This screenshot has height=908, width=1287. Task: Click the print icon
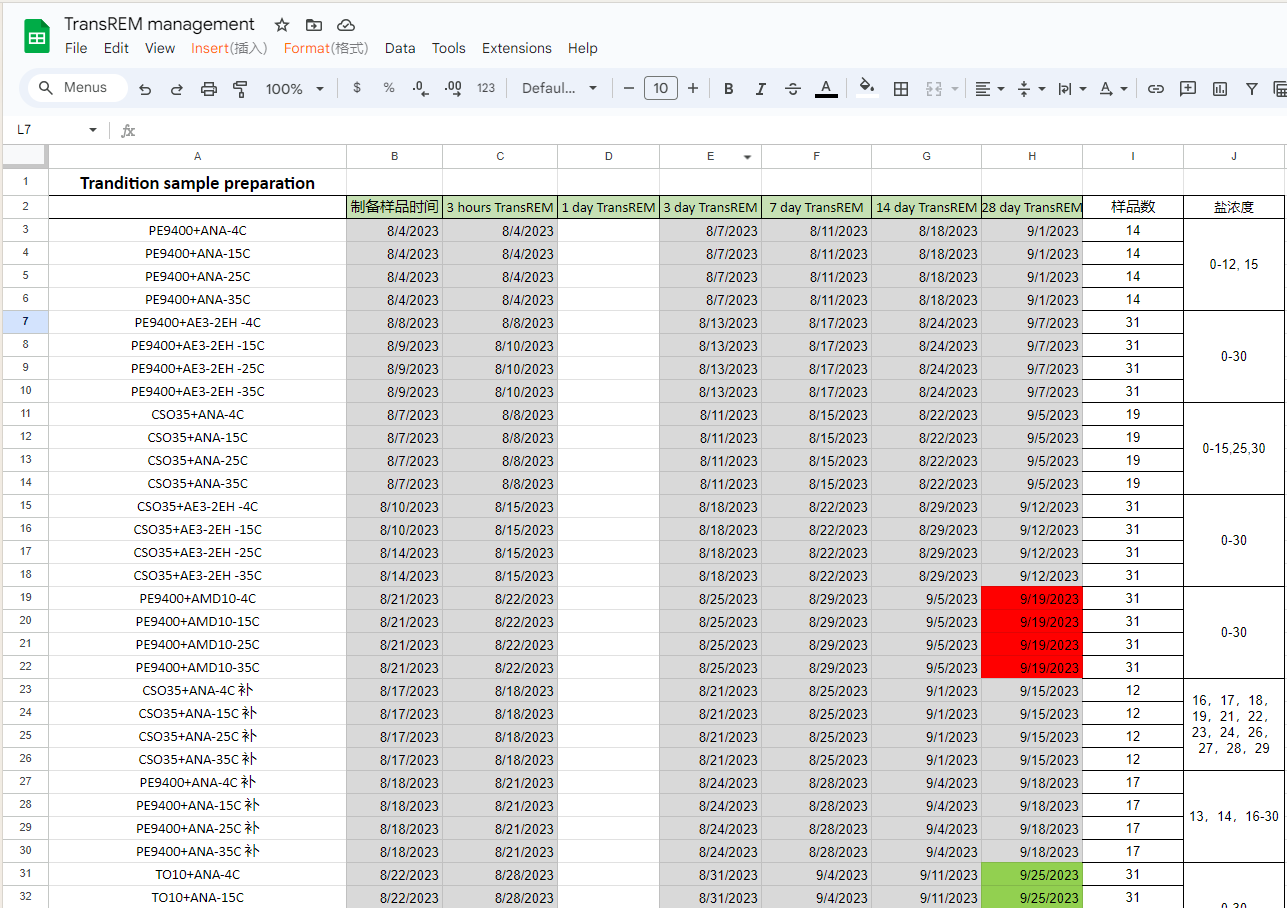[208, 89]
